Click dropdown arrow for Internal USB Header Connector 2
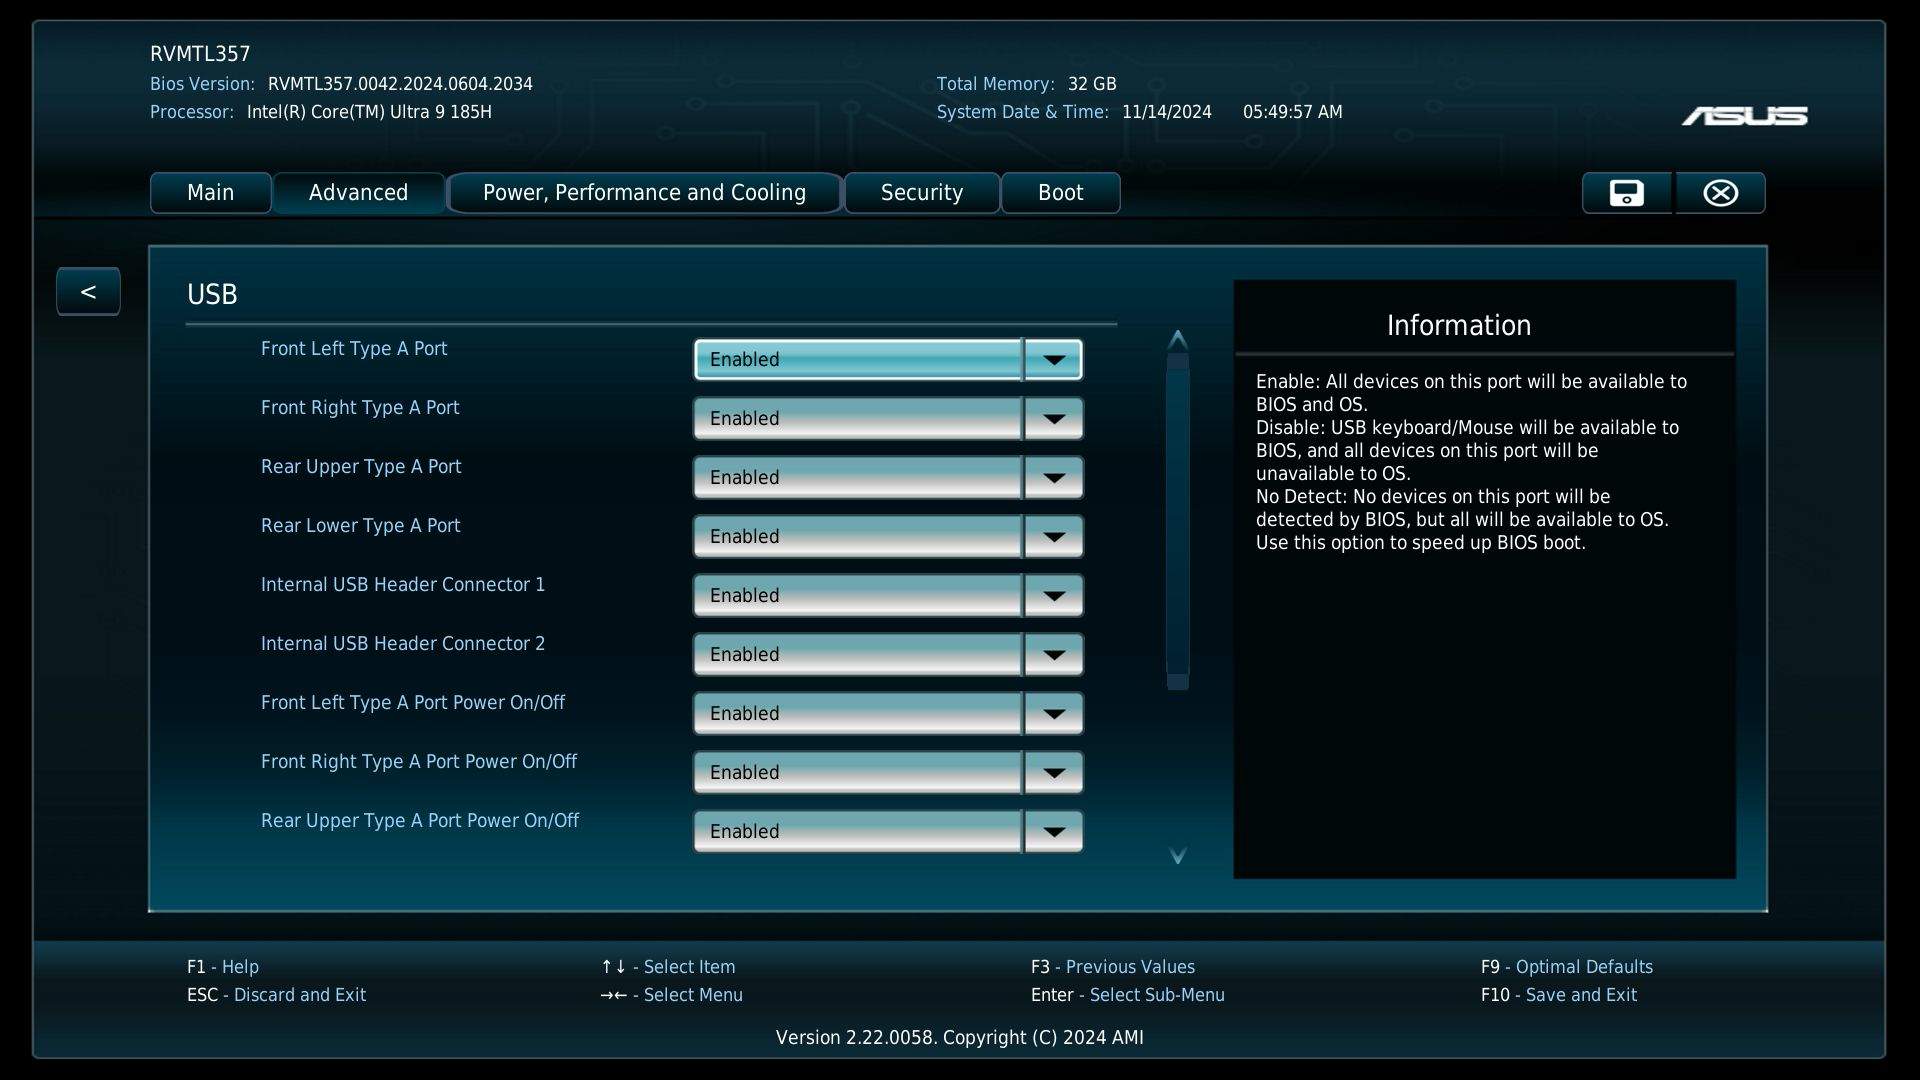Viewport: 1920px width, 1080px height. (x=1053, y=655)
